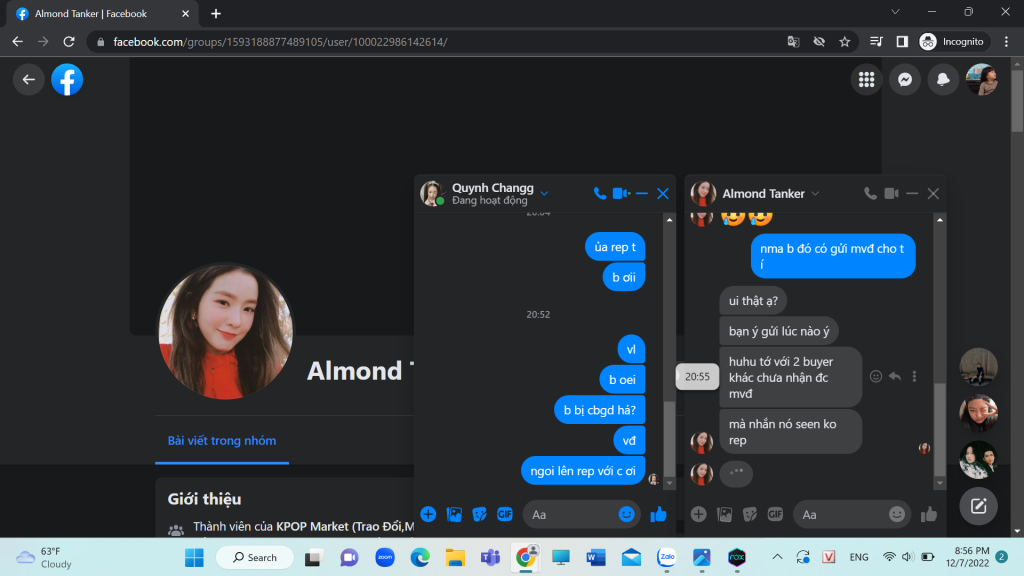Click the Facebook back arrow button

pos(29,80)
